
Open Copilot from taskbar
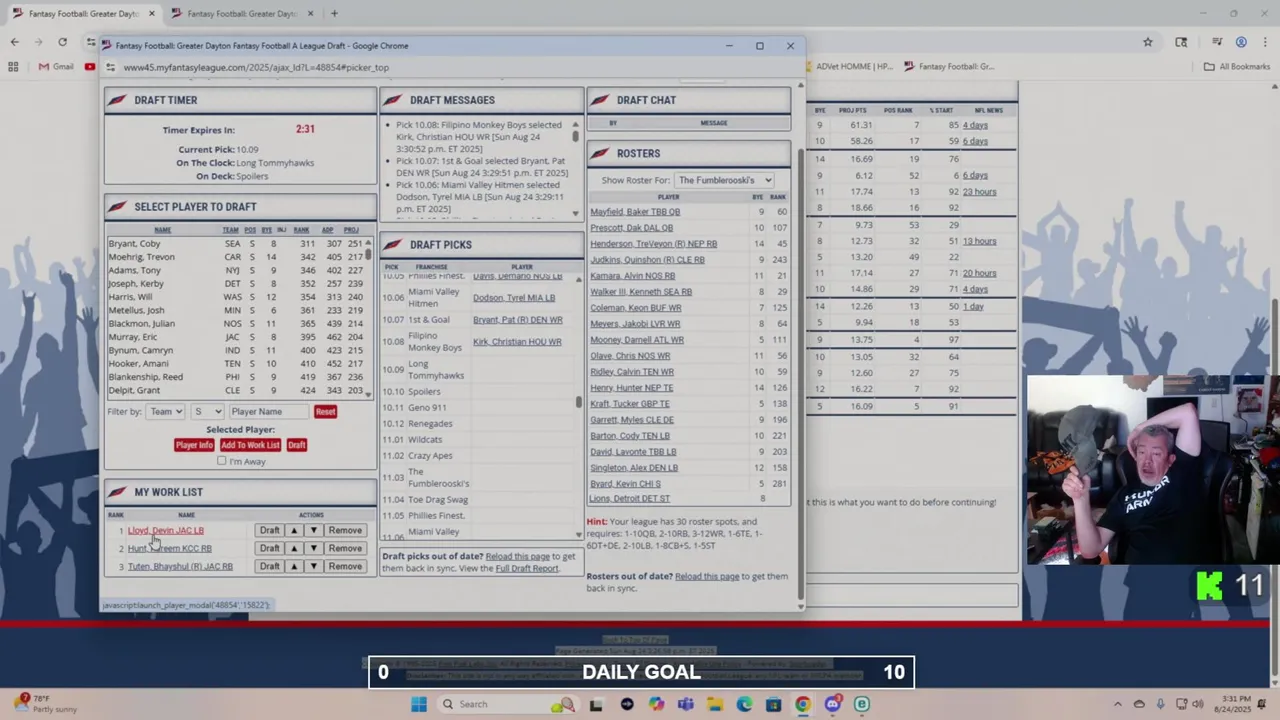tap(656, 704)
